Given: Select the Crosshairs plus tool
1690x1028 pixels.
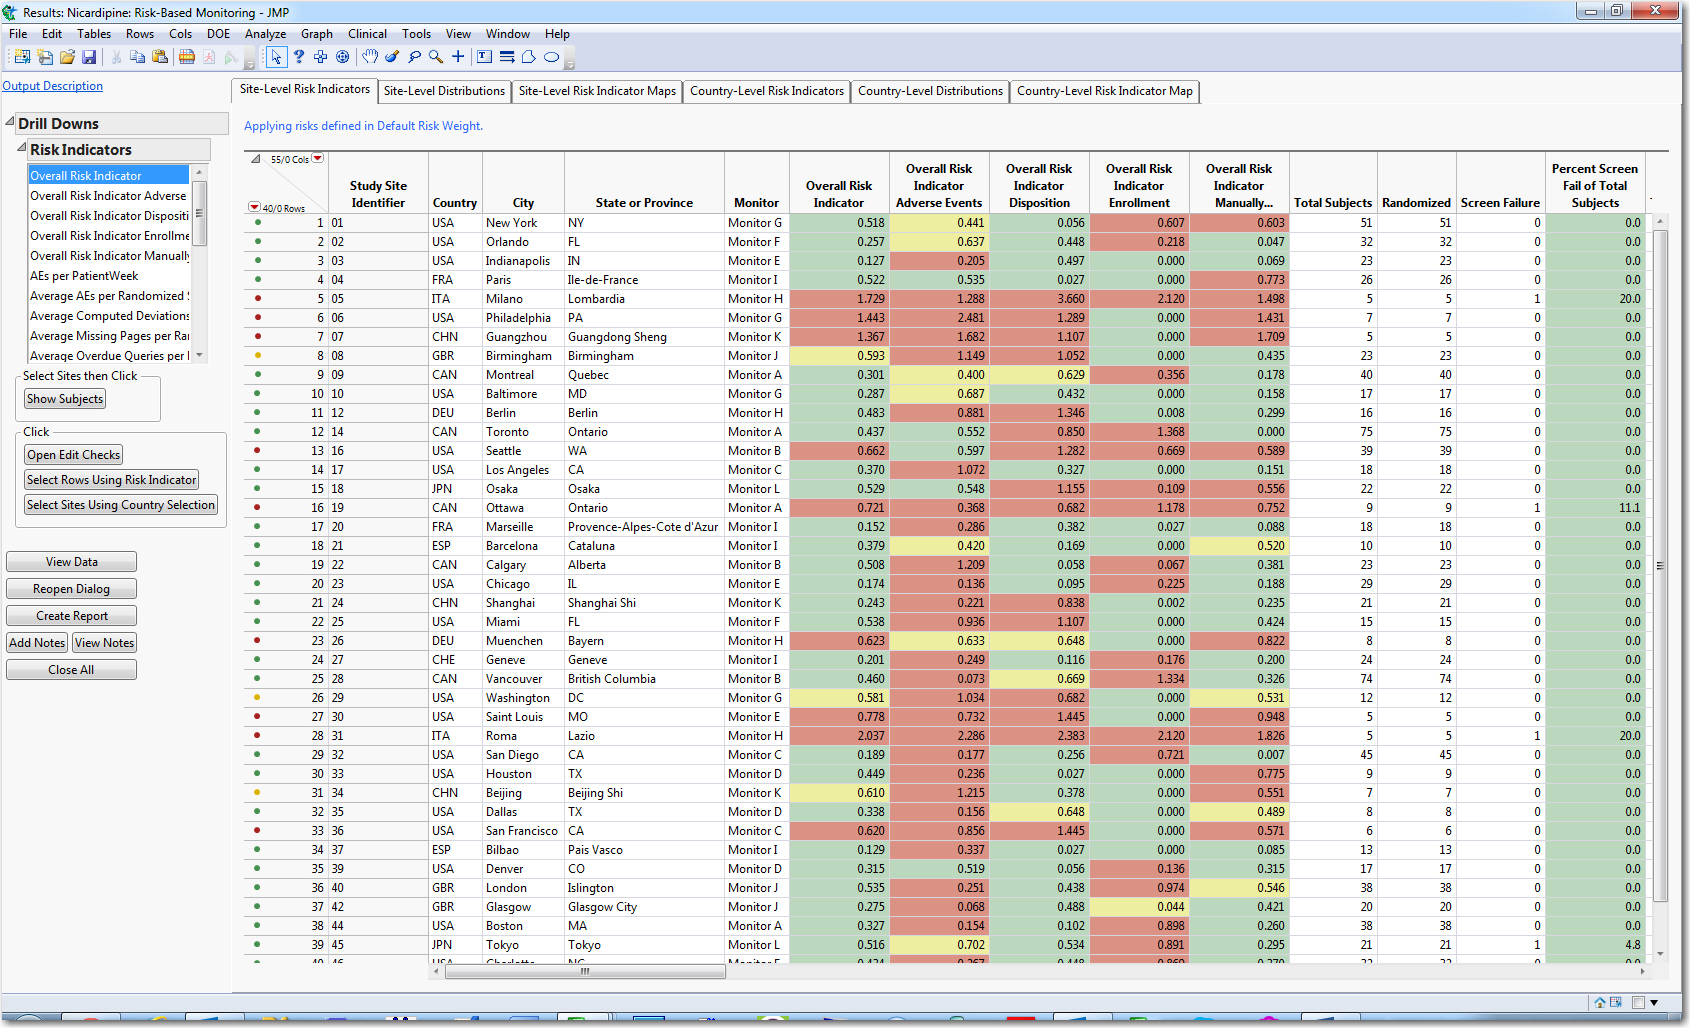Looking at the screenshot, I should click(458, 57).
